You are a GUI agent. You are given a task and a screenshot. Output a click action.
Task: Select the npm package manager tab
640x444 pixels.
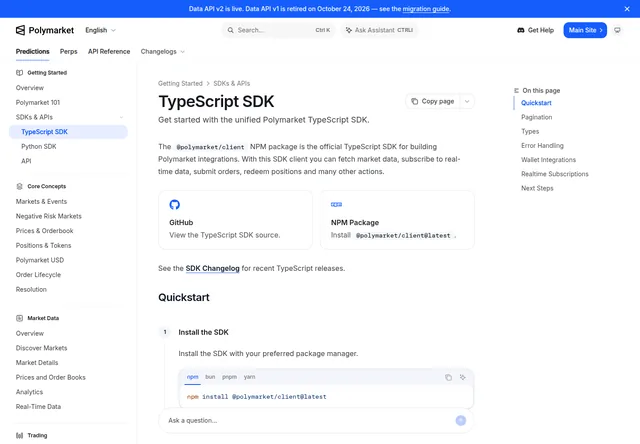click(x=192, y=377)
